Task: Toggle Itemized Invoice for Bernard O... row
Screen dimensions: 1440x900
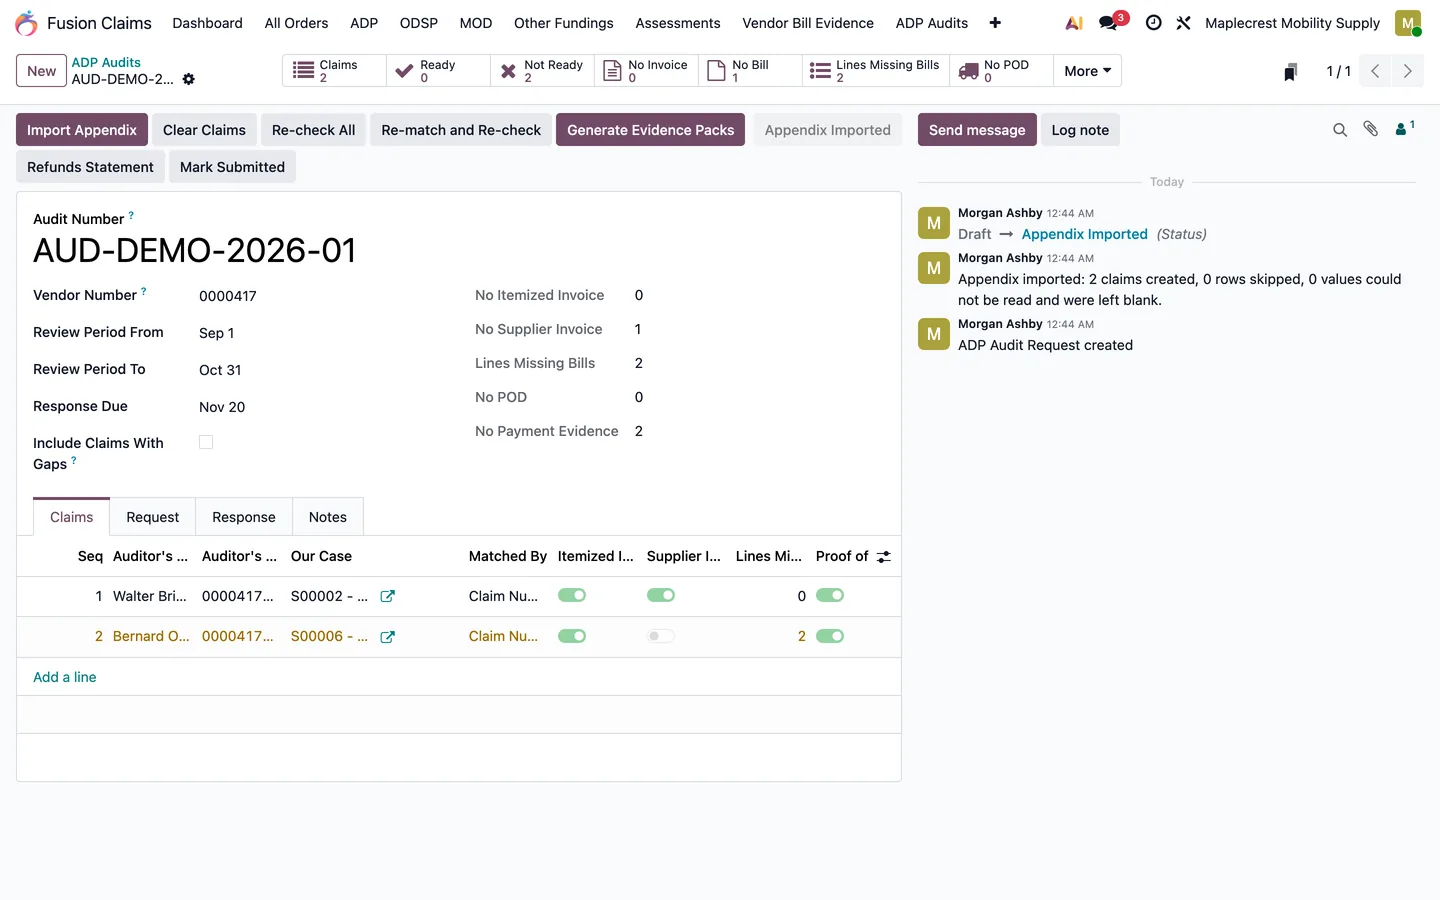Action: pos(572,636)
